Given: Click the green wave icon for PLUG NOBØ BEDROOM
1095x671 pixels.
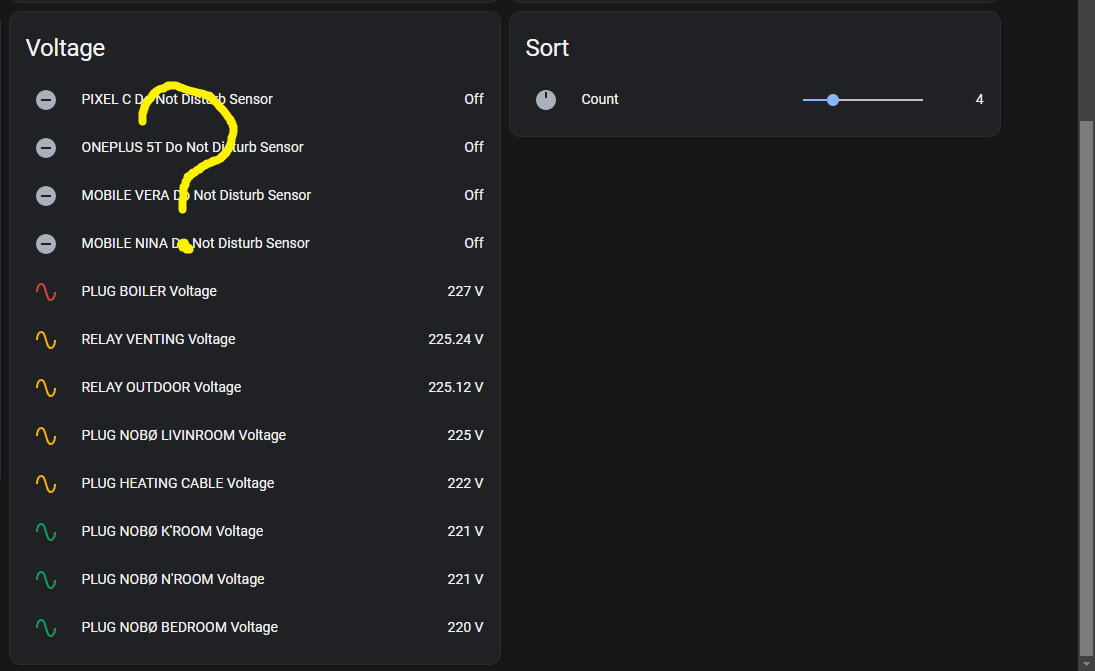Looking at the screenshot, I should point(46,627).
